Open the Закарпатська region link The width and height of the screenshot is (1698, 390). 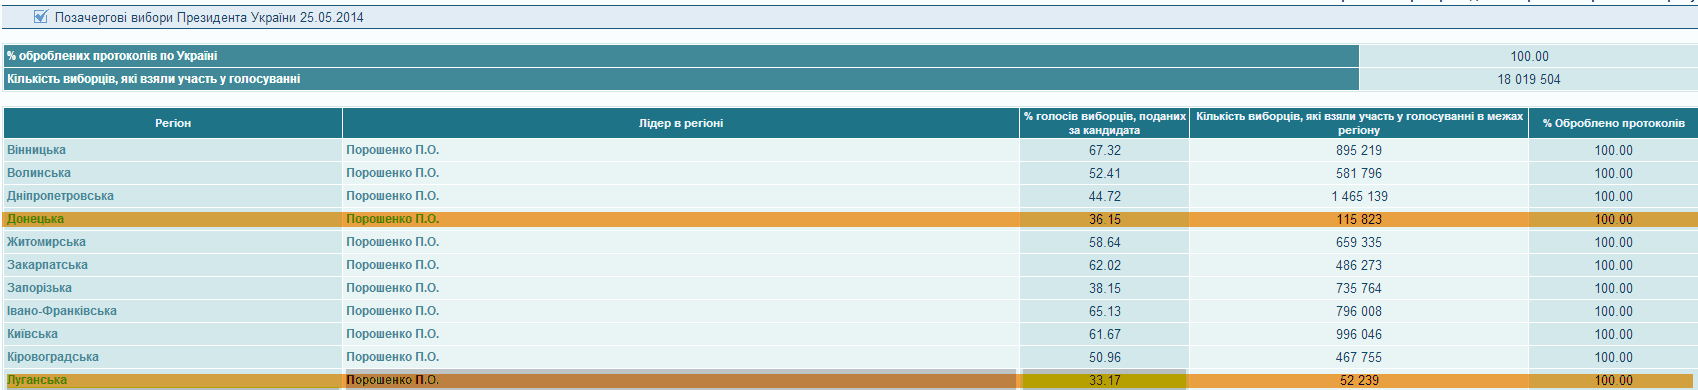[x=47, y=265]
